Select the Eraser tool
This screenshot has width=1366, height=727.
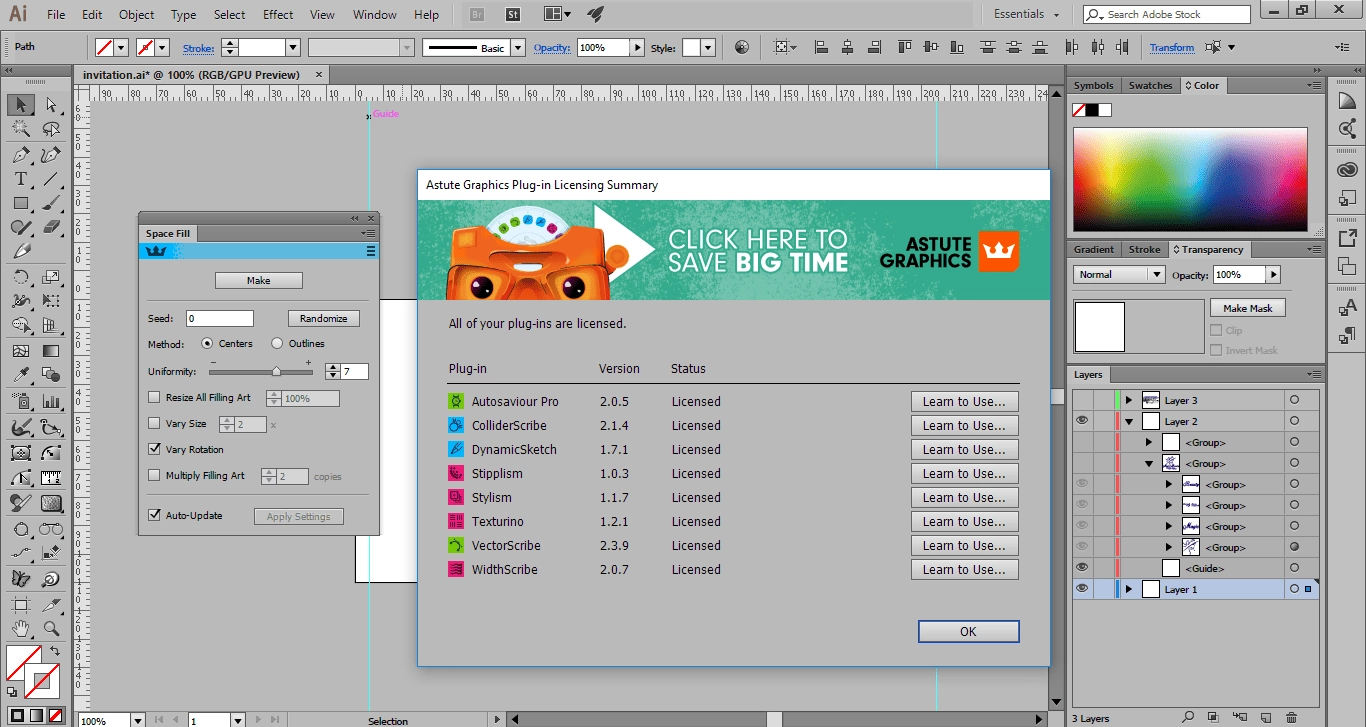51,227
